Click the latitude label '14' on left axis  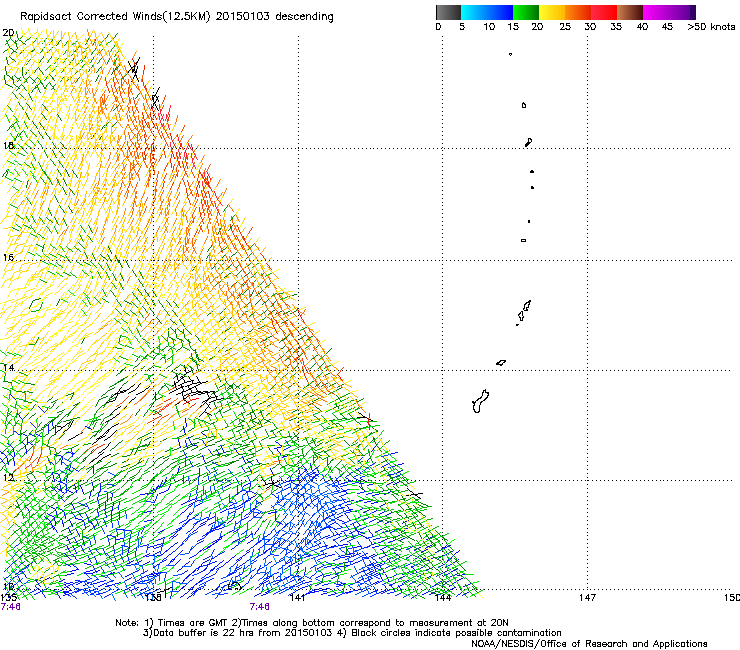pyautogui.click(x=8, y=368)
